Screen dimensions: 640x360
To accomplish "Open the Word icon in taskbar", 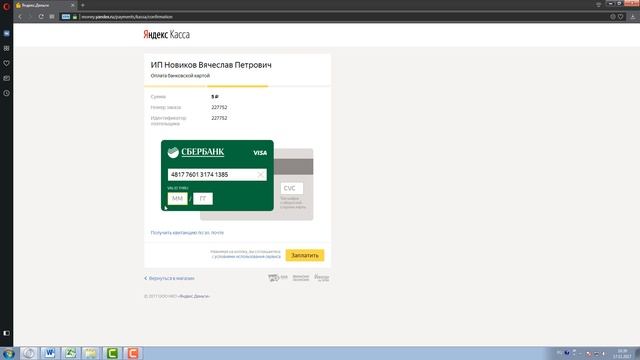I will coord(50,353).
